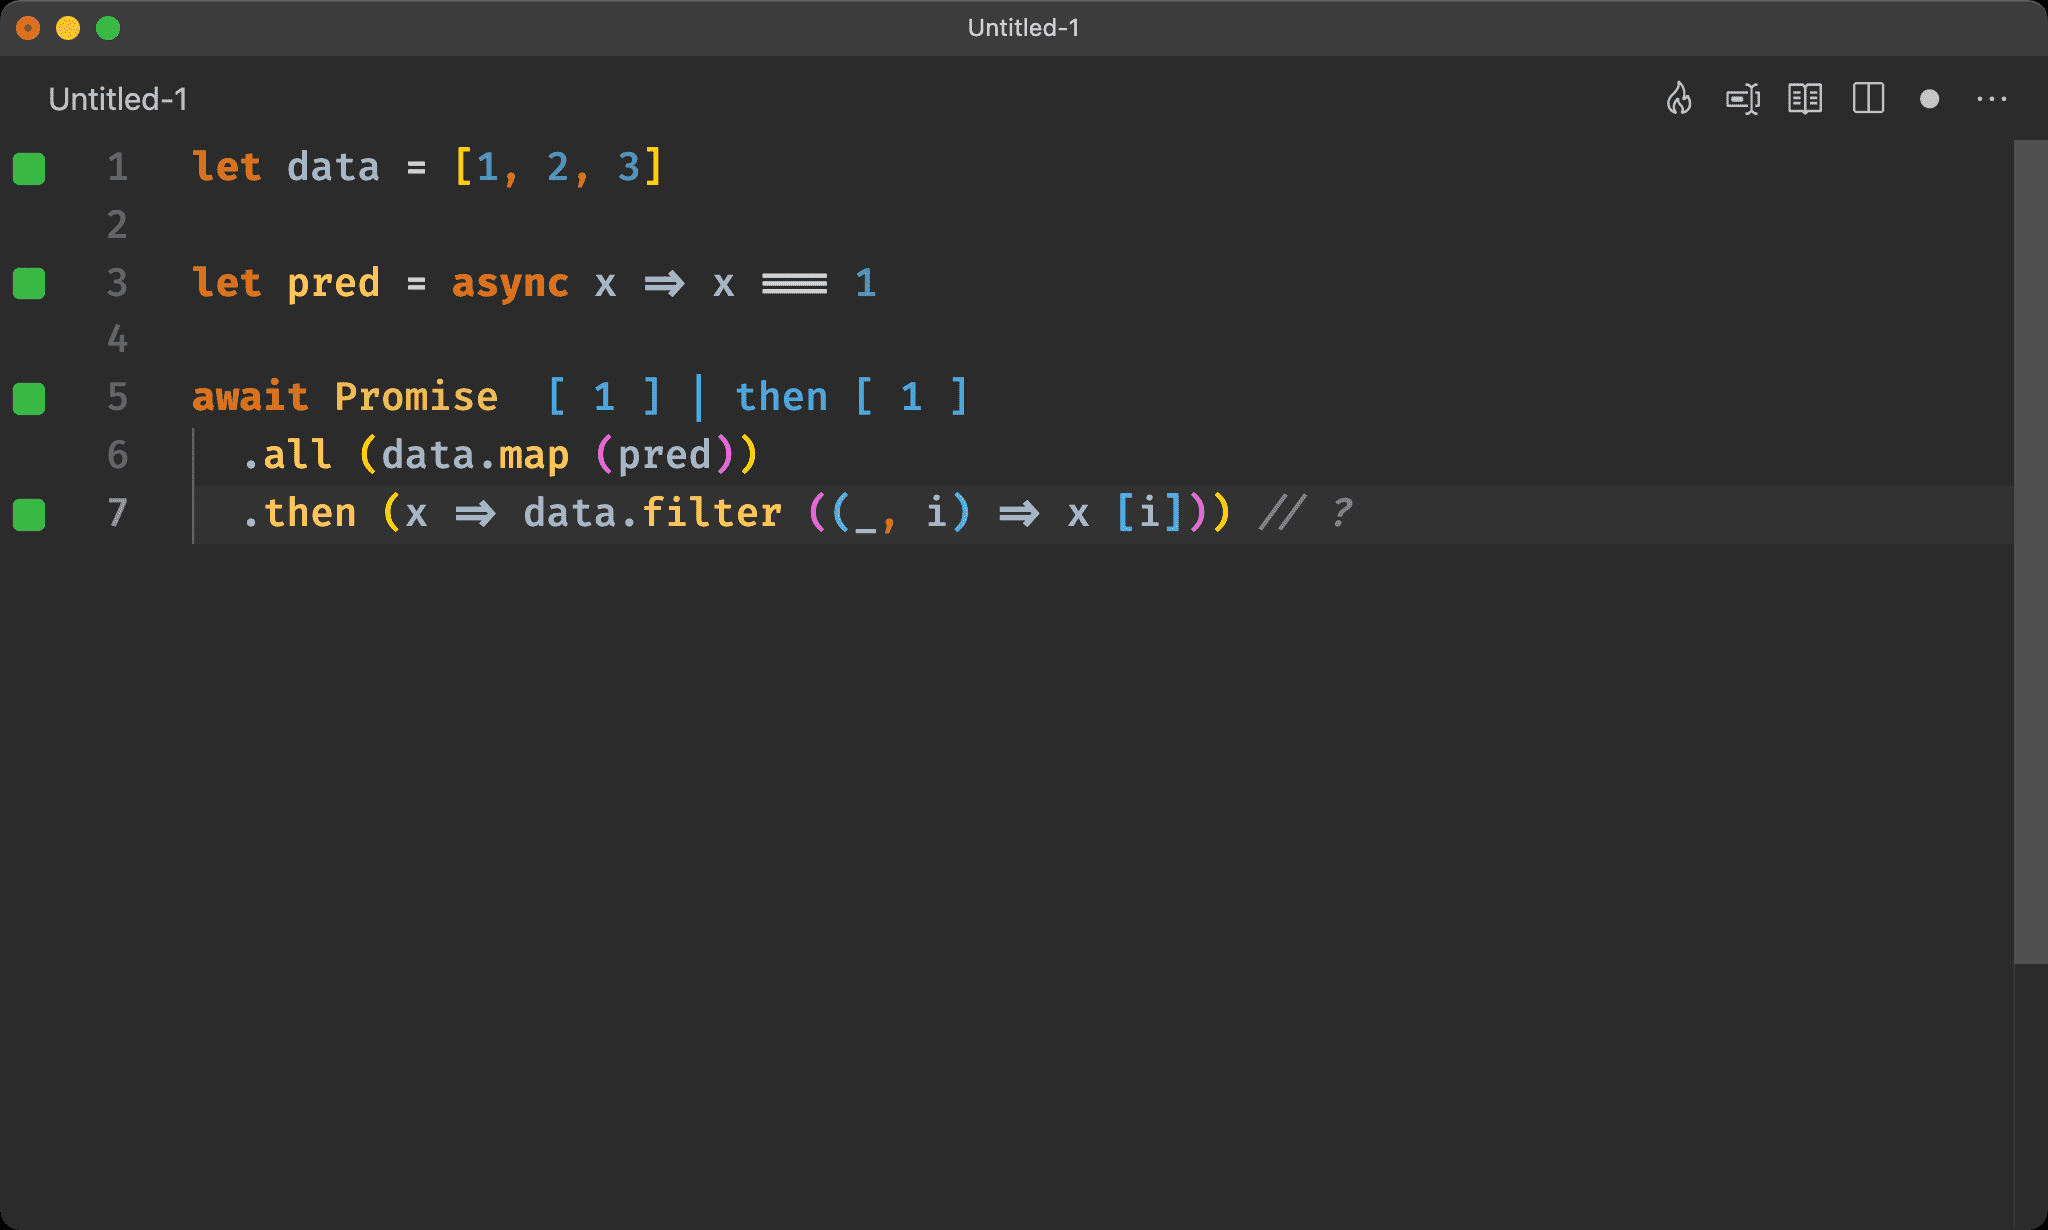The width and height of the screenshot is (2048, 1230).
Task: Click the rename cursor icon in toolbar
Action: point(1743,99)
